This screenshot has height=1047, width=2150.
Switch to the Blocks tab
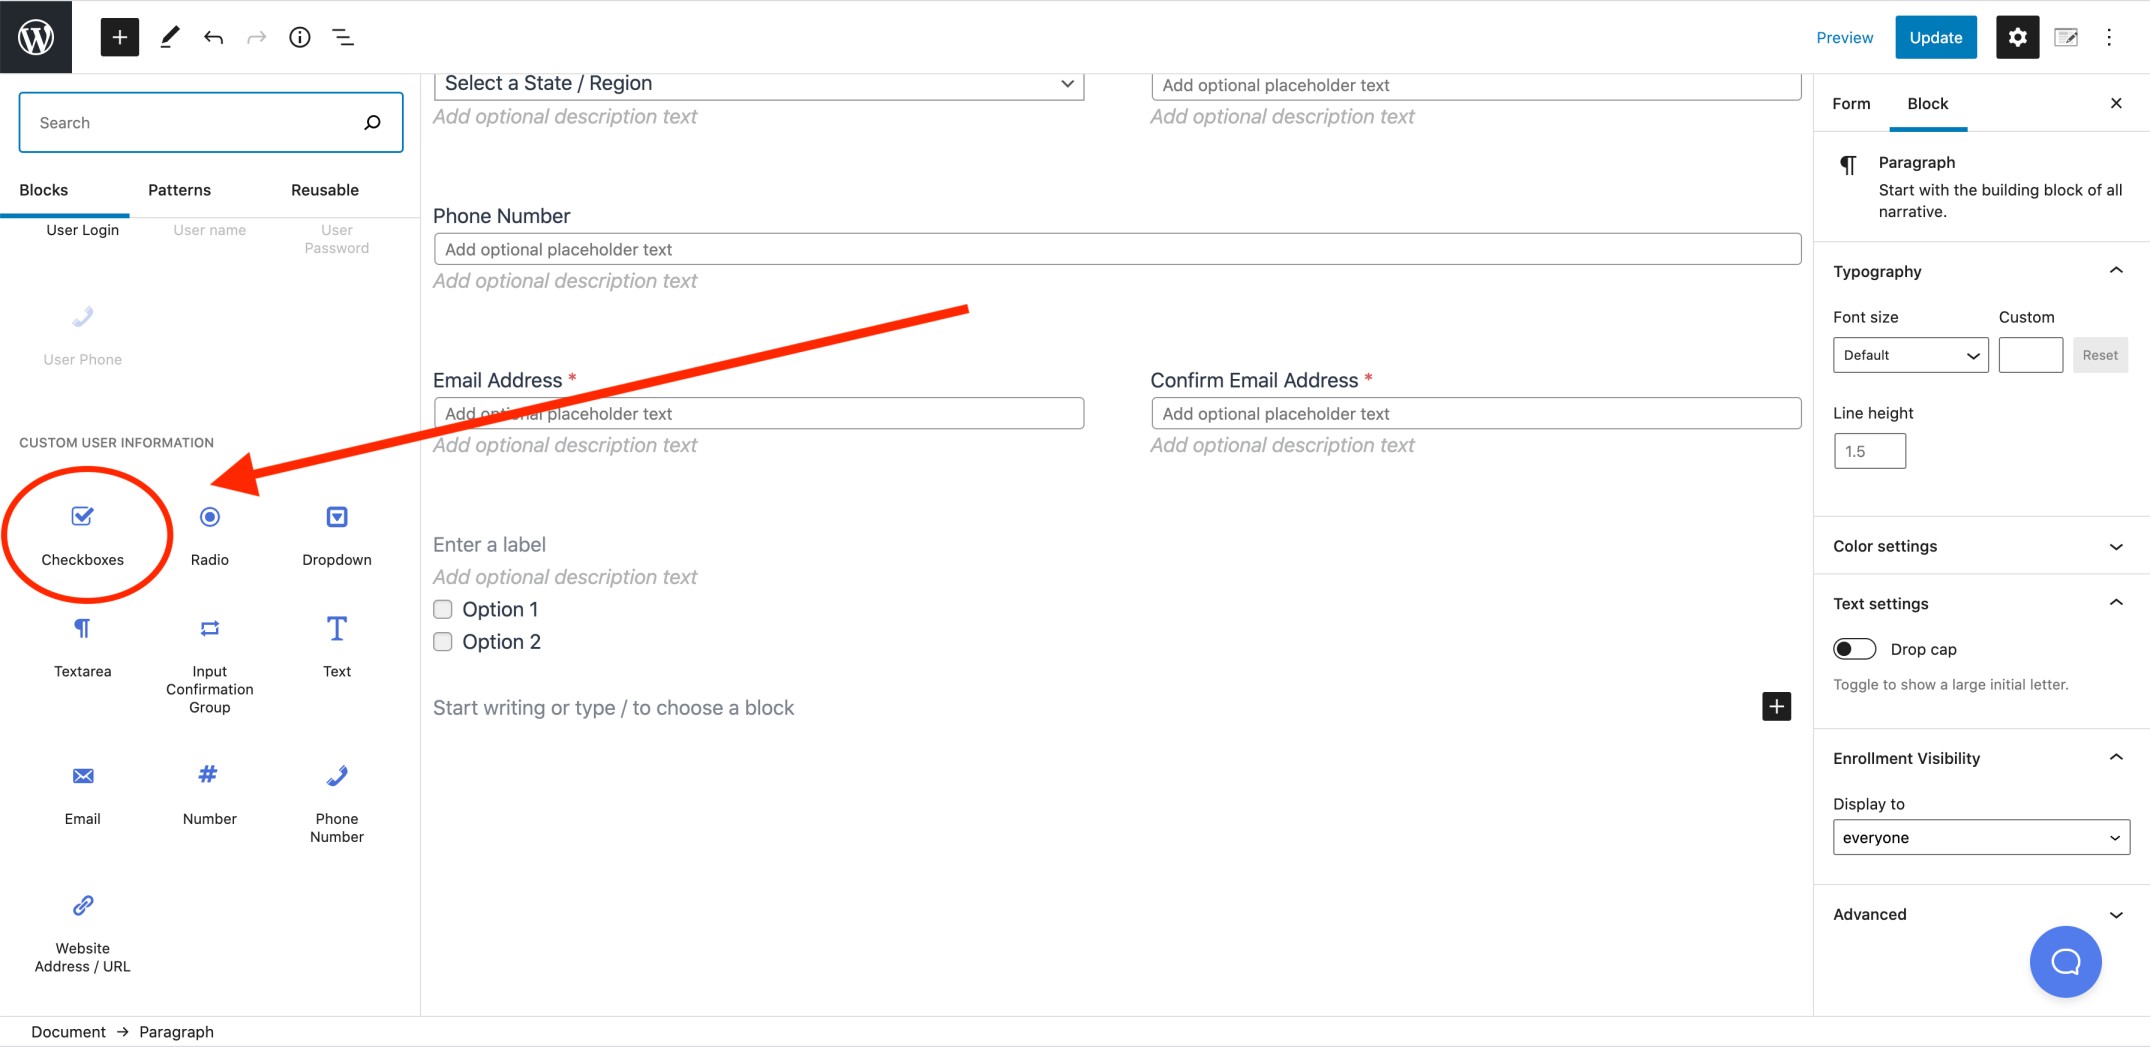[x=44, y=190]
